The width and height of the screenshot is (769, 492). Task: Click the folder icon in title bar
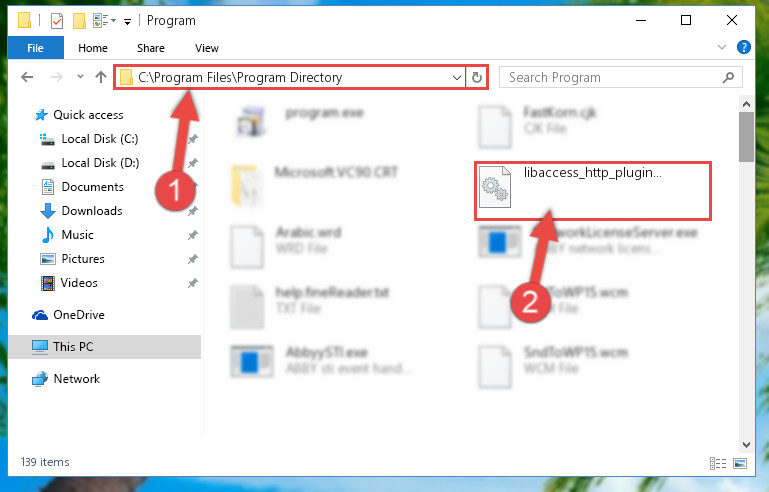point(24,21)
